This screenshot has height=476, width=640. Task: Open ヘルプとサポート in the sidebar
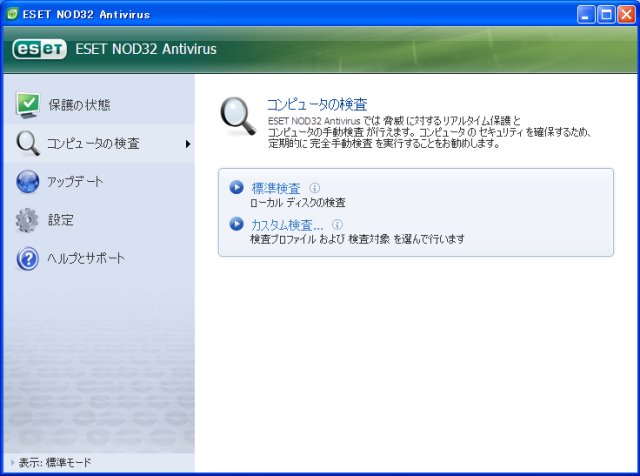pos(99,259)
